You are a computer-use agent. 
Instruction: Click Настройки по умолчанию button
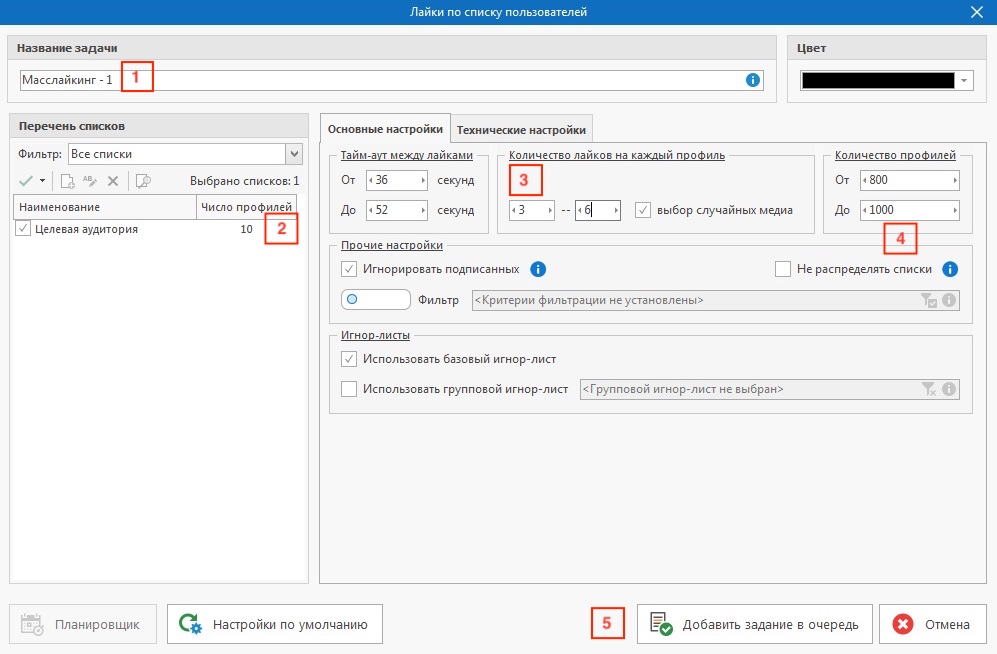(275, 624)
